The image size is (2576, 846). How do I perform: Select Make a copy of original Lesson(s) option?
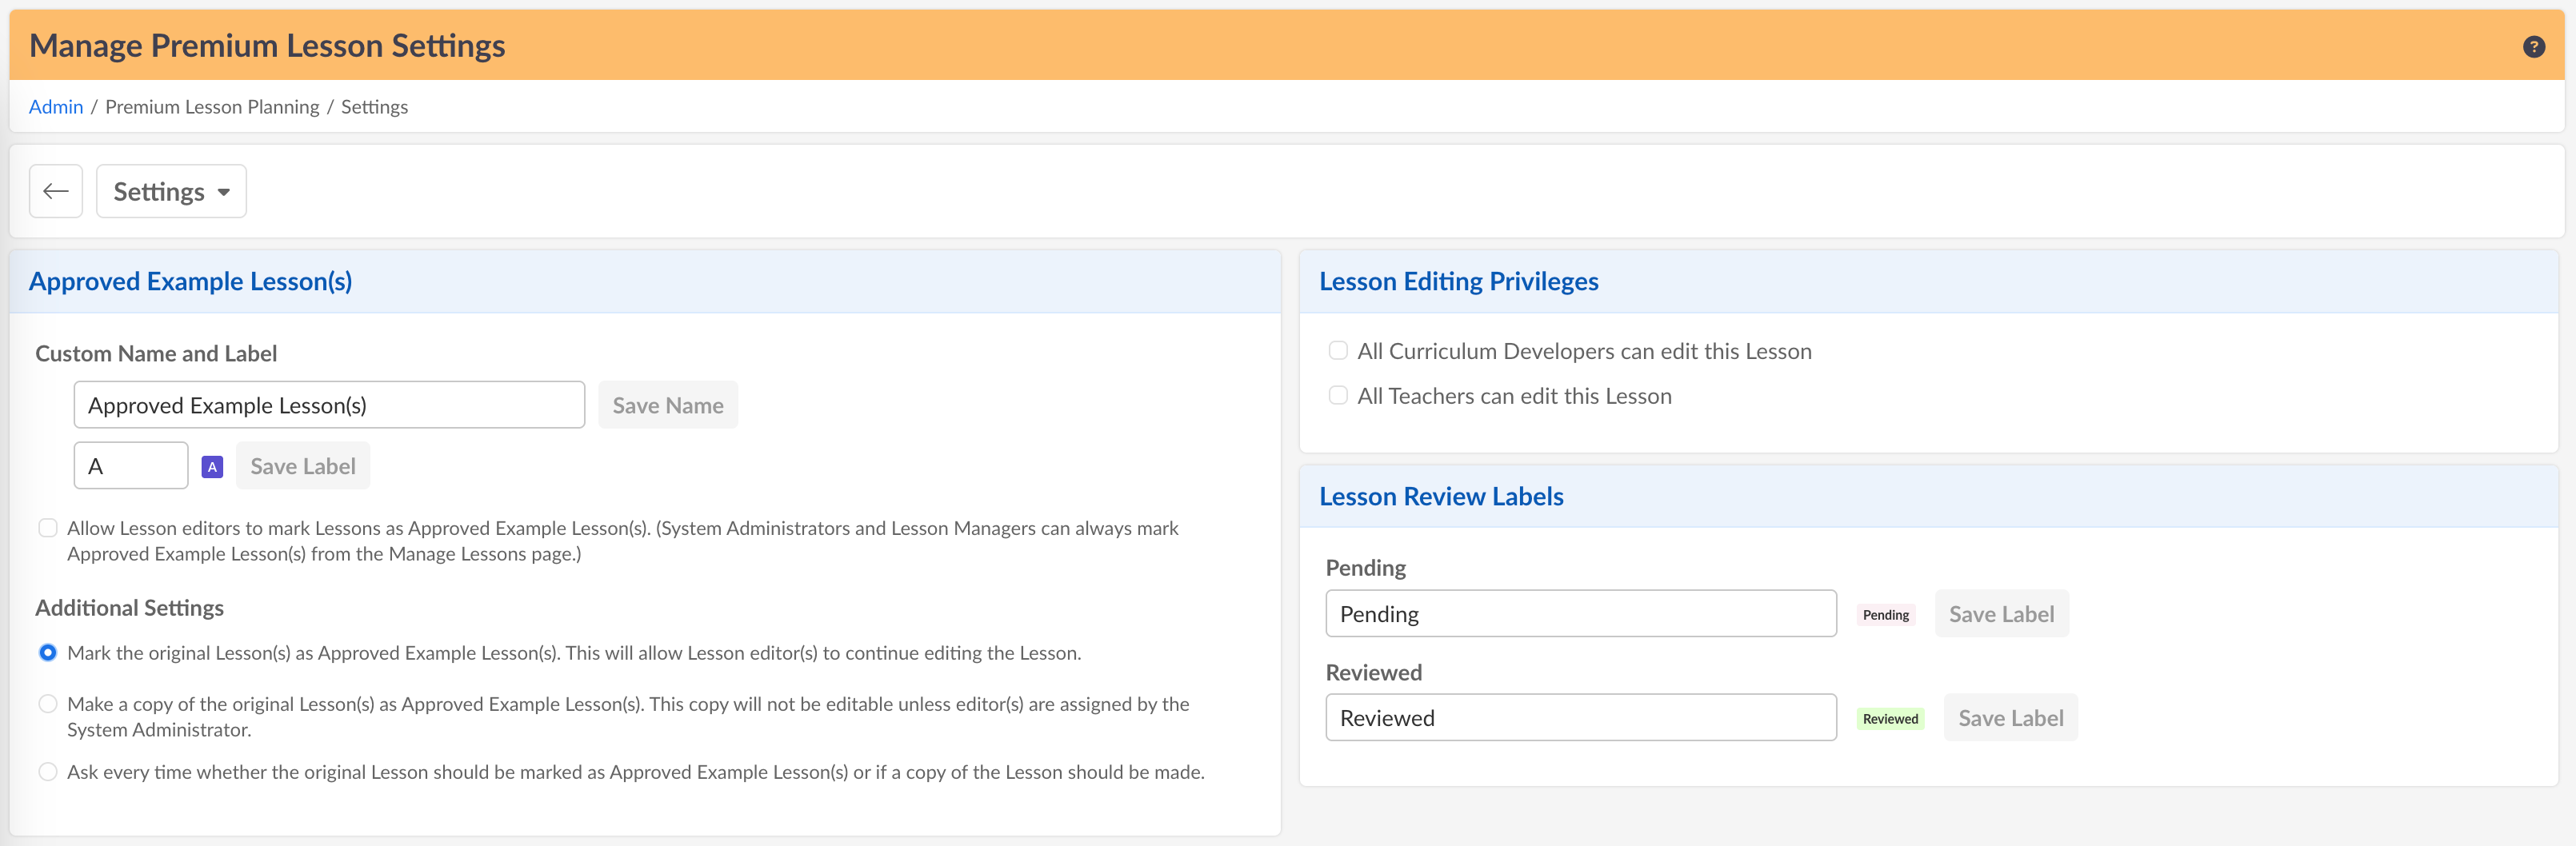[x=48, y=704]
